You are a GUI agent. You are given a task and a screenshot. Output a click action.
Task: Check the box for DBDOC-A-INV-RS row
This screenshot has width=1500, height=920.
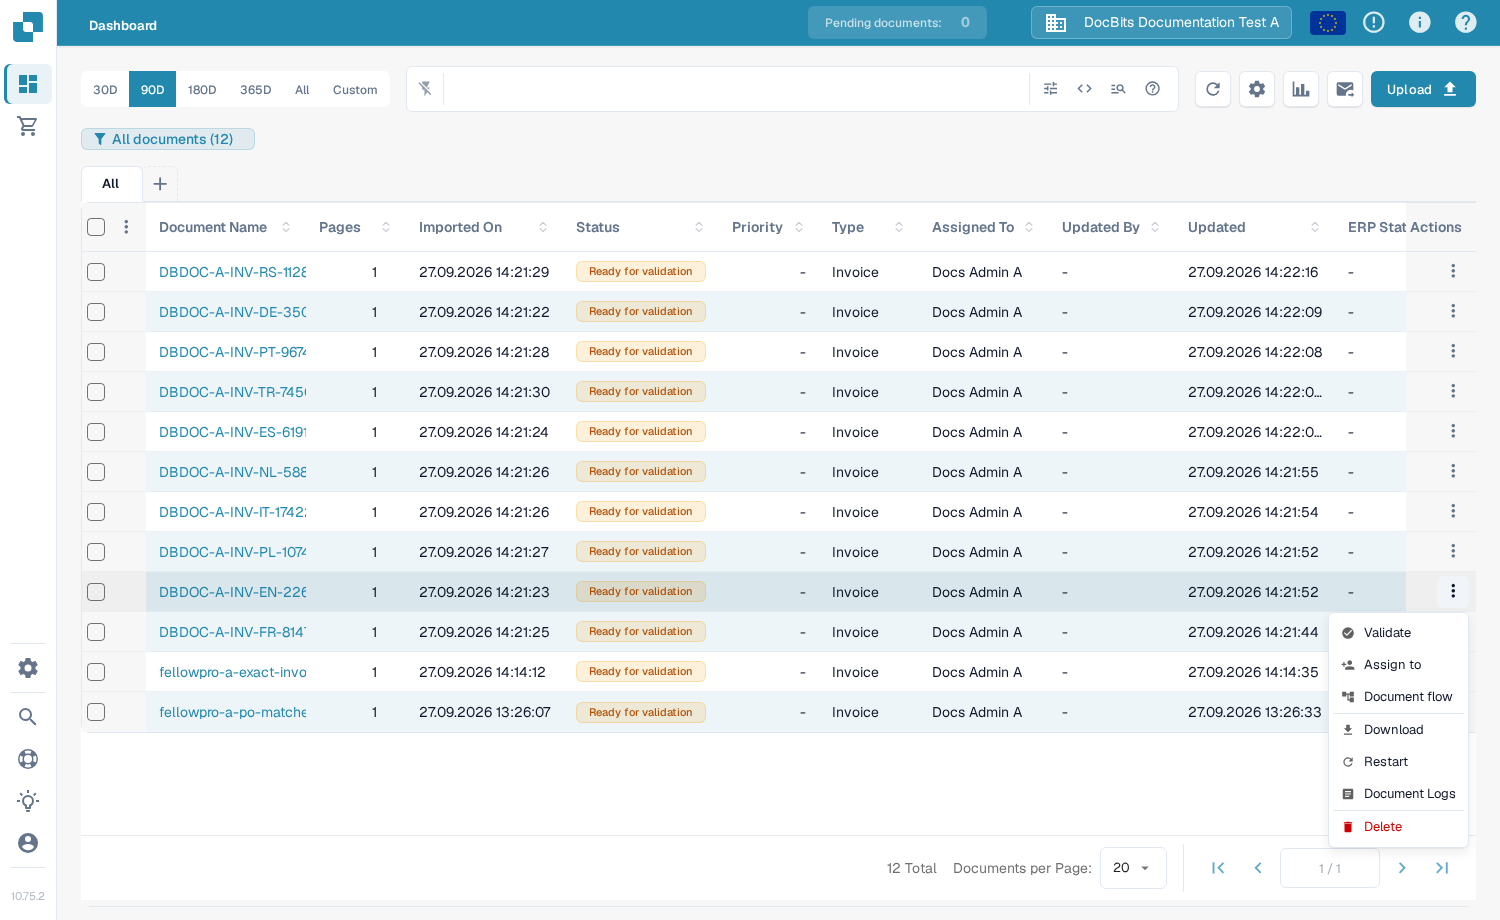click(96, 272)
